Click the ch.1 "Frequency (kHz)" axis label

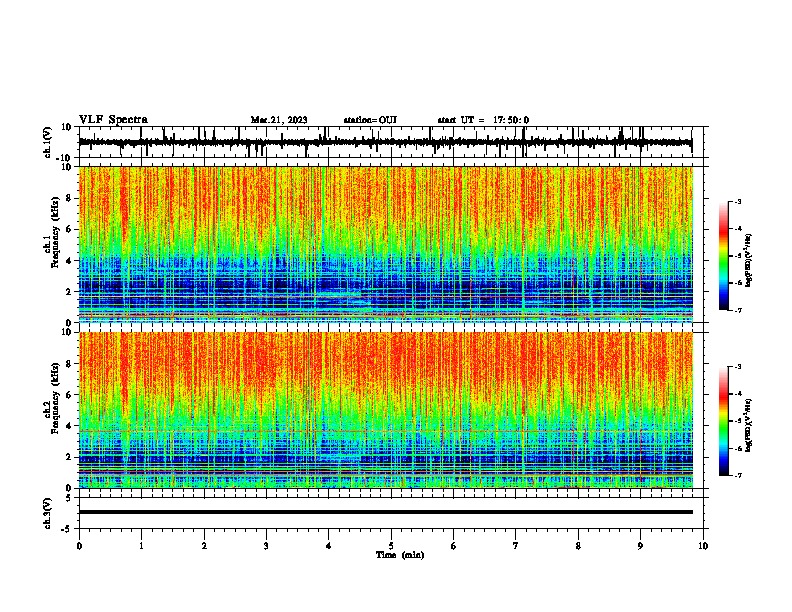(55, 232)
